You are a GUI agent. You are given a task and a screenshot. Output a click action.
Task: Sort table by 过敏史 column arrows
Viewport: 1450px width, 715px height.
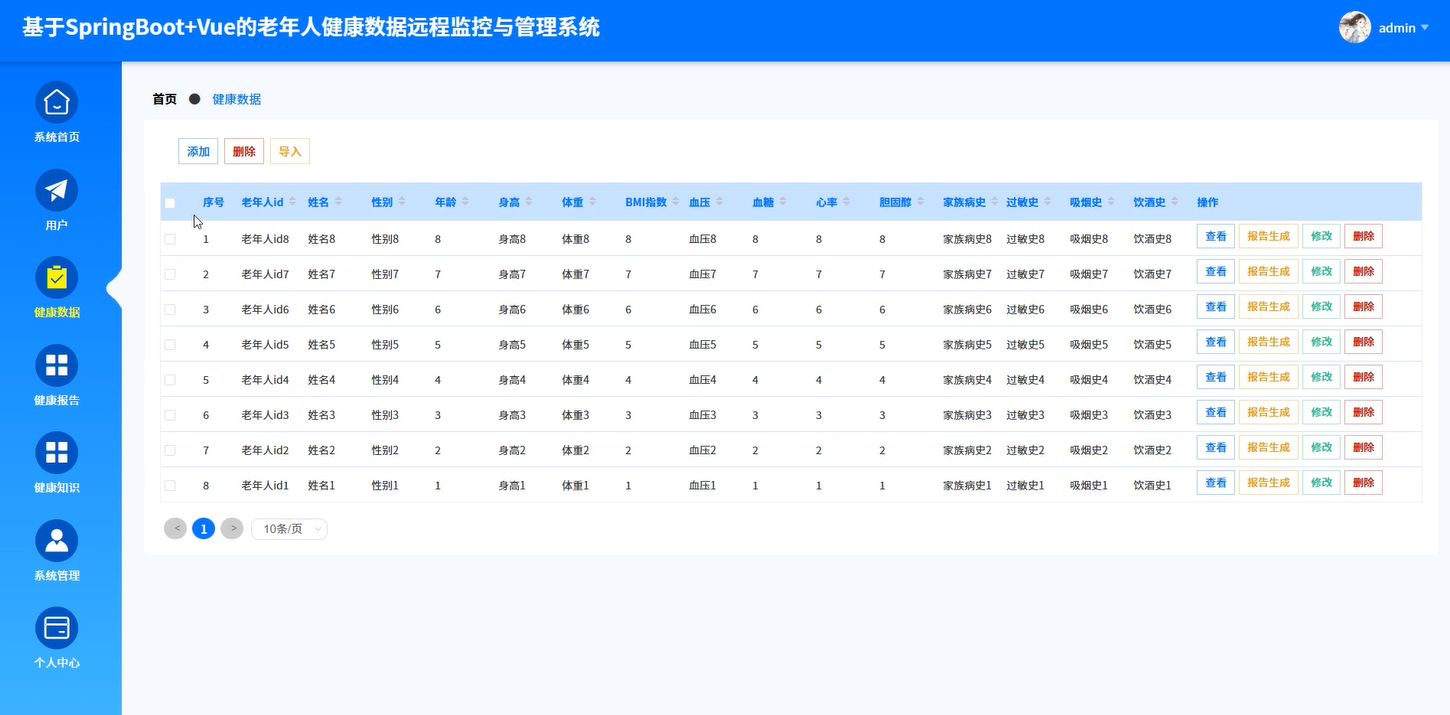point(1047,202)
